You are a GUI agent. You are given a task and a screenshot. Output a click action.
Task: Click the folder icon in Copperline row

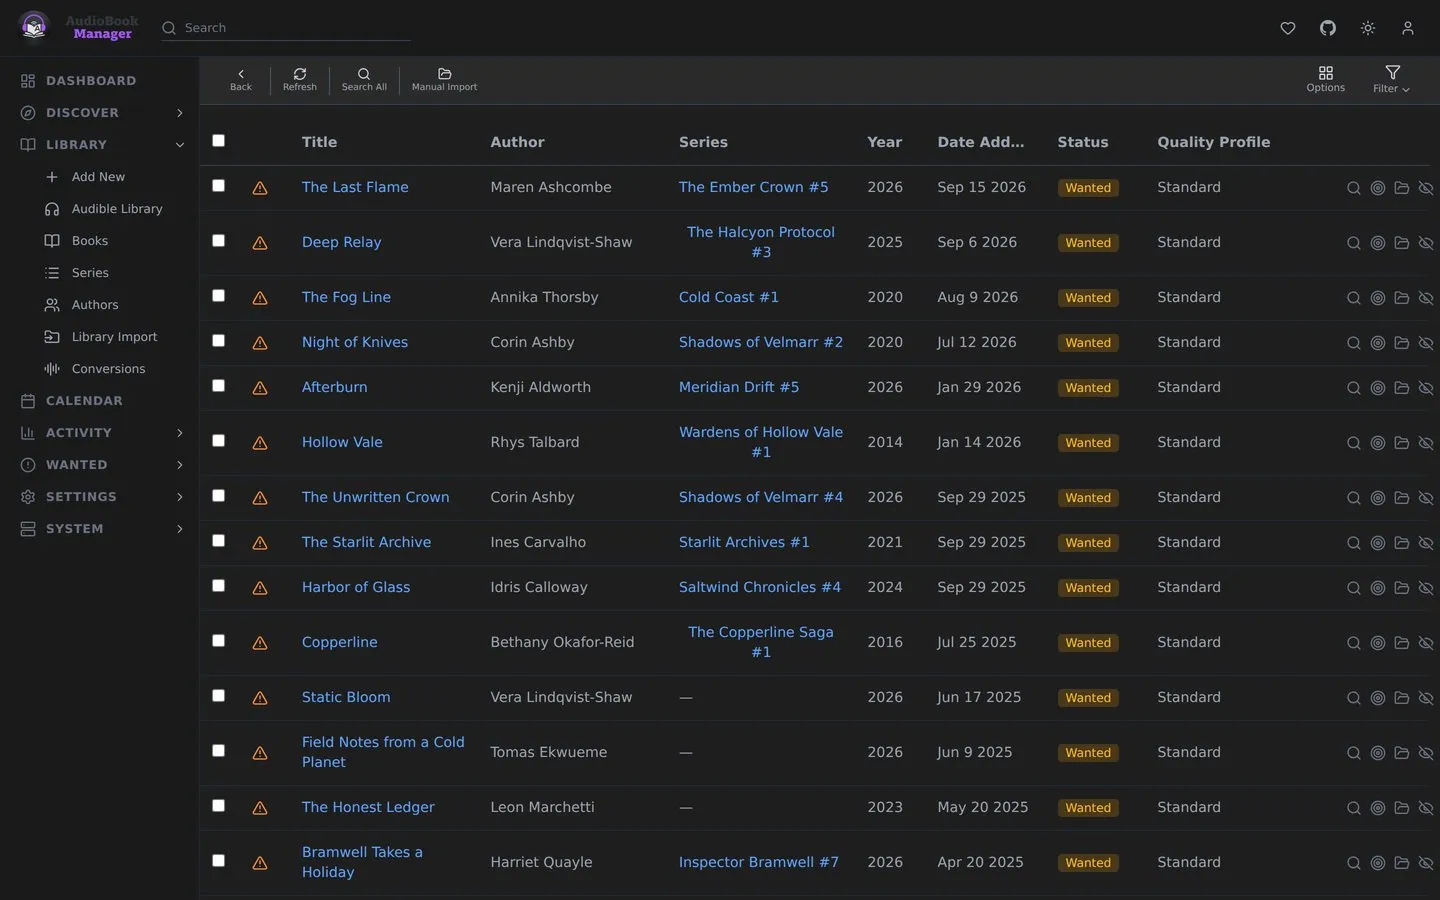pyautogui.click(x=1402, y=643)
